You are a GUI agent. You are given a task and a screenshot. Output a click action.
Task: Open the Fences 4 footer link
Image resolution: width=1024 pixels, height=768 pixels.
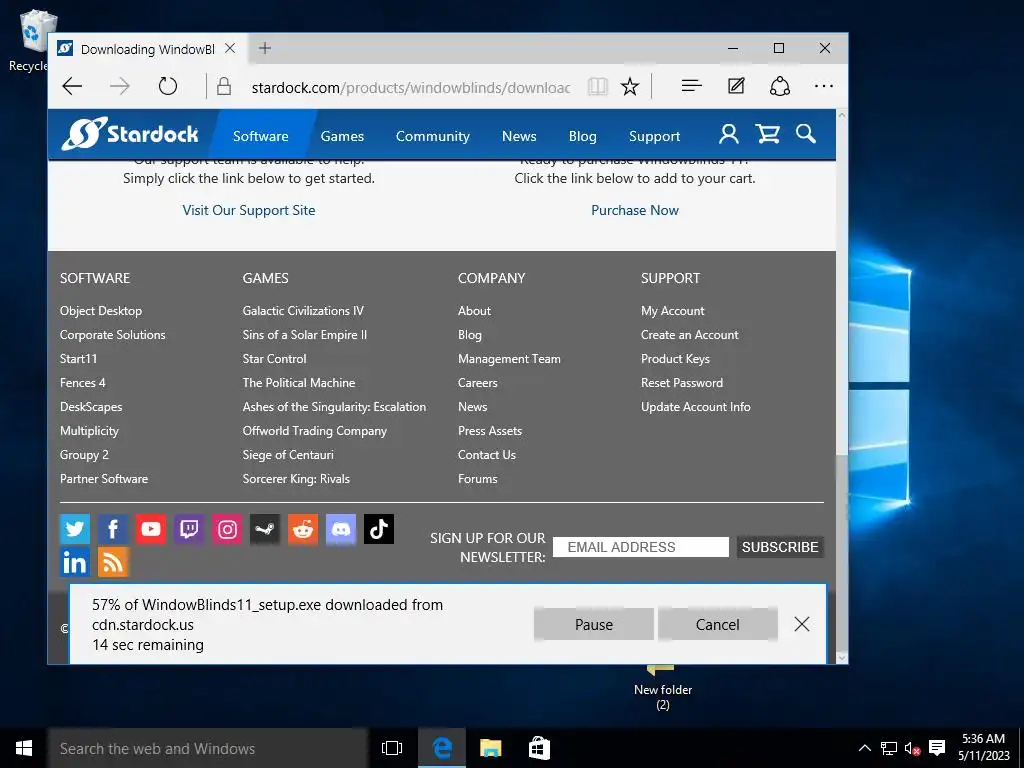tap(82, 383)
